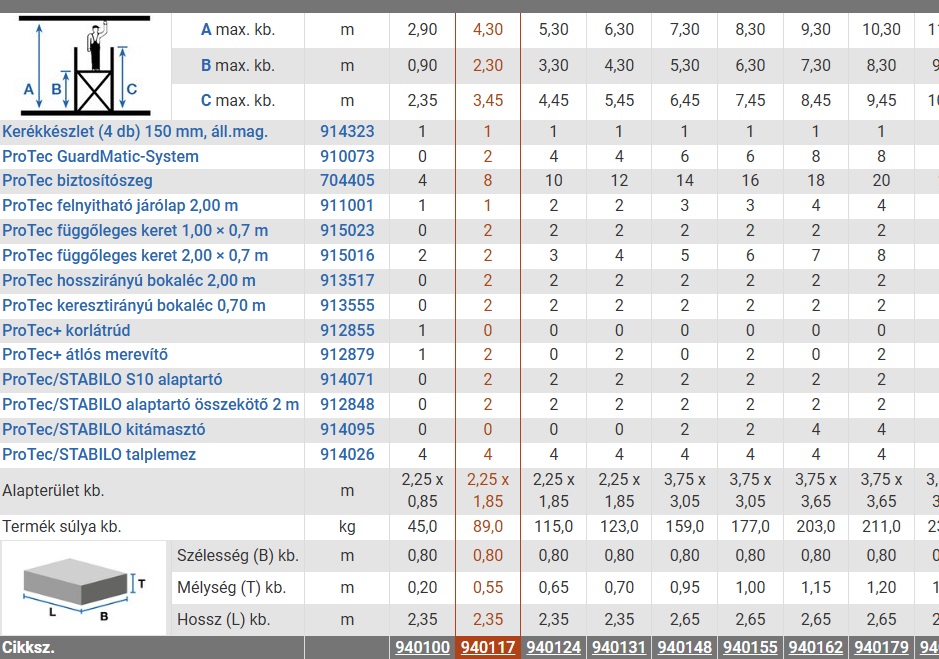Click article number 912848
This screenshot has width=939, height=659.
pos(347,404)
